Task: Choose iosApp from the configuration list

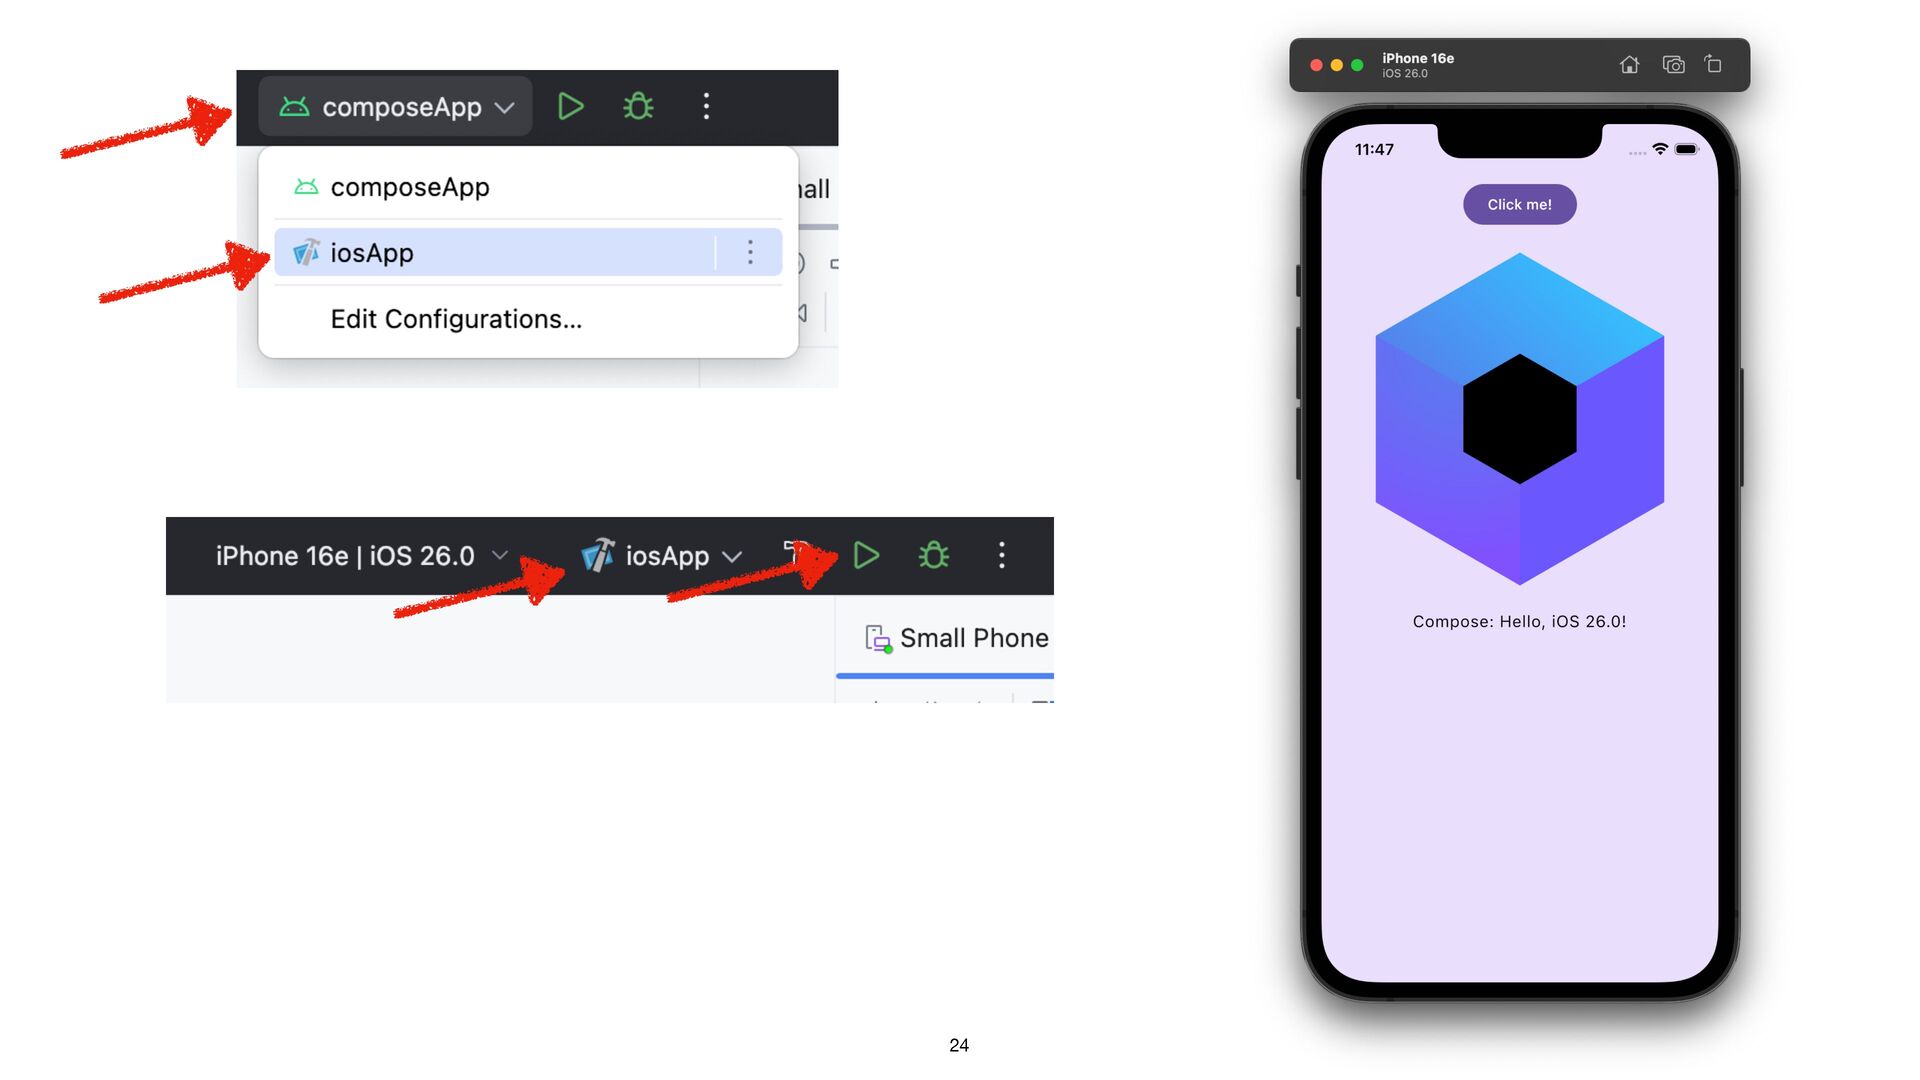Action: [494, 252]
